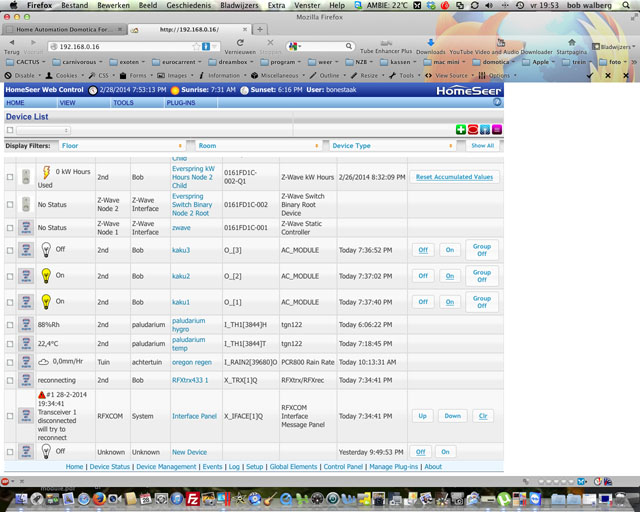This screenshot has width=640, height=512.
Task: Click the 192.168.0.16 address bar
Action: click(133, 47)
